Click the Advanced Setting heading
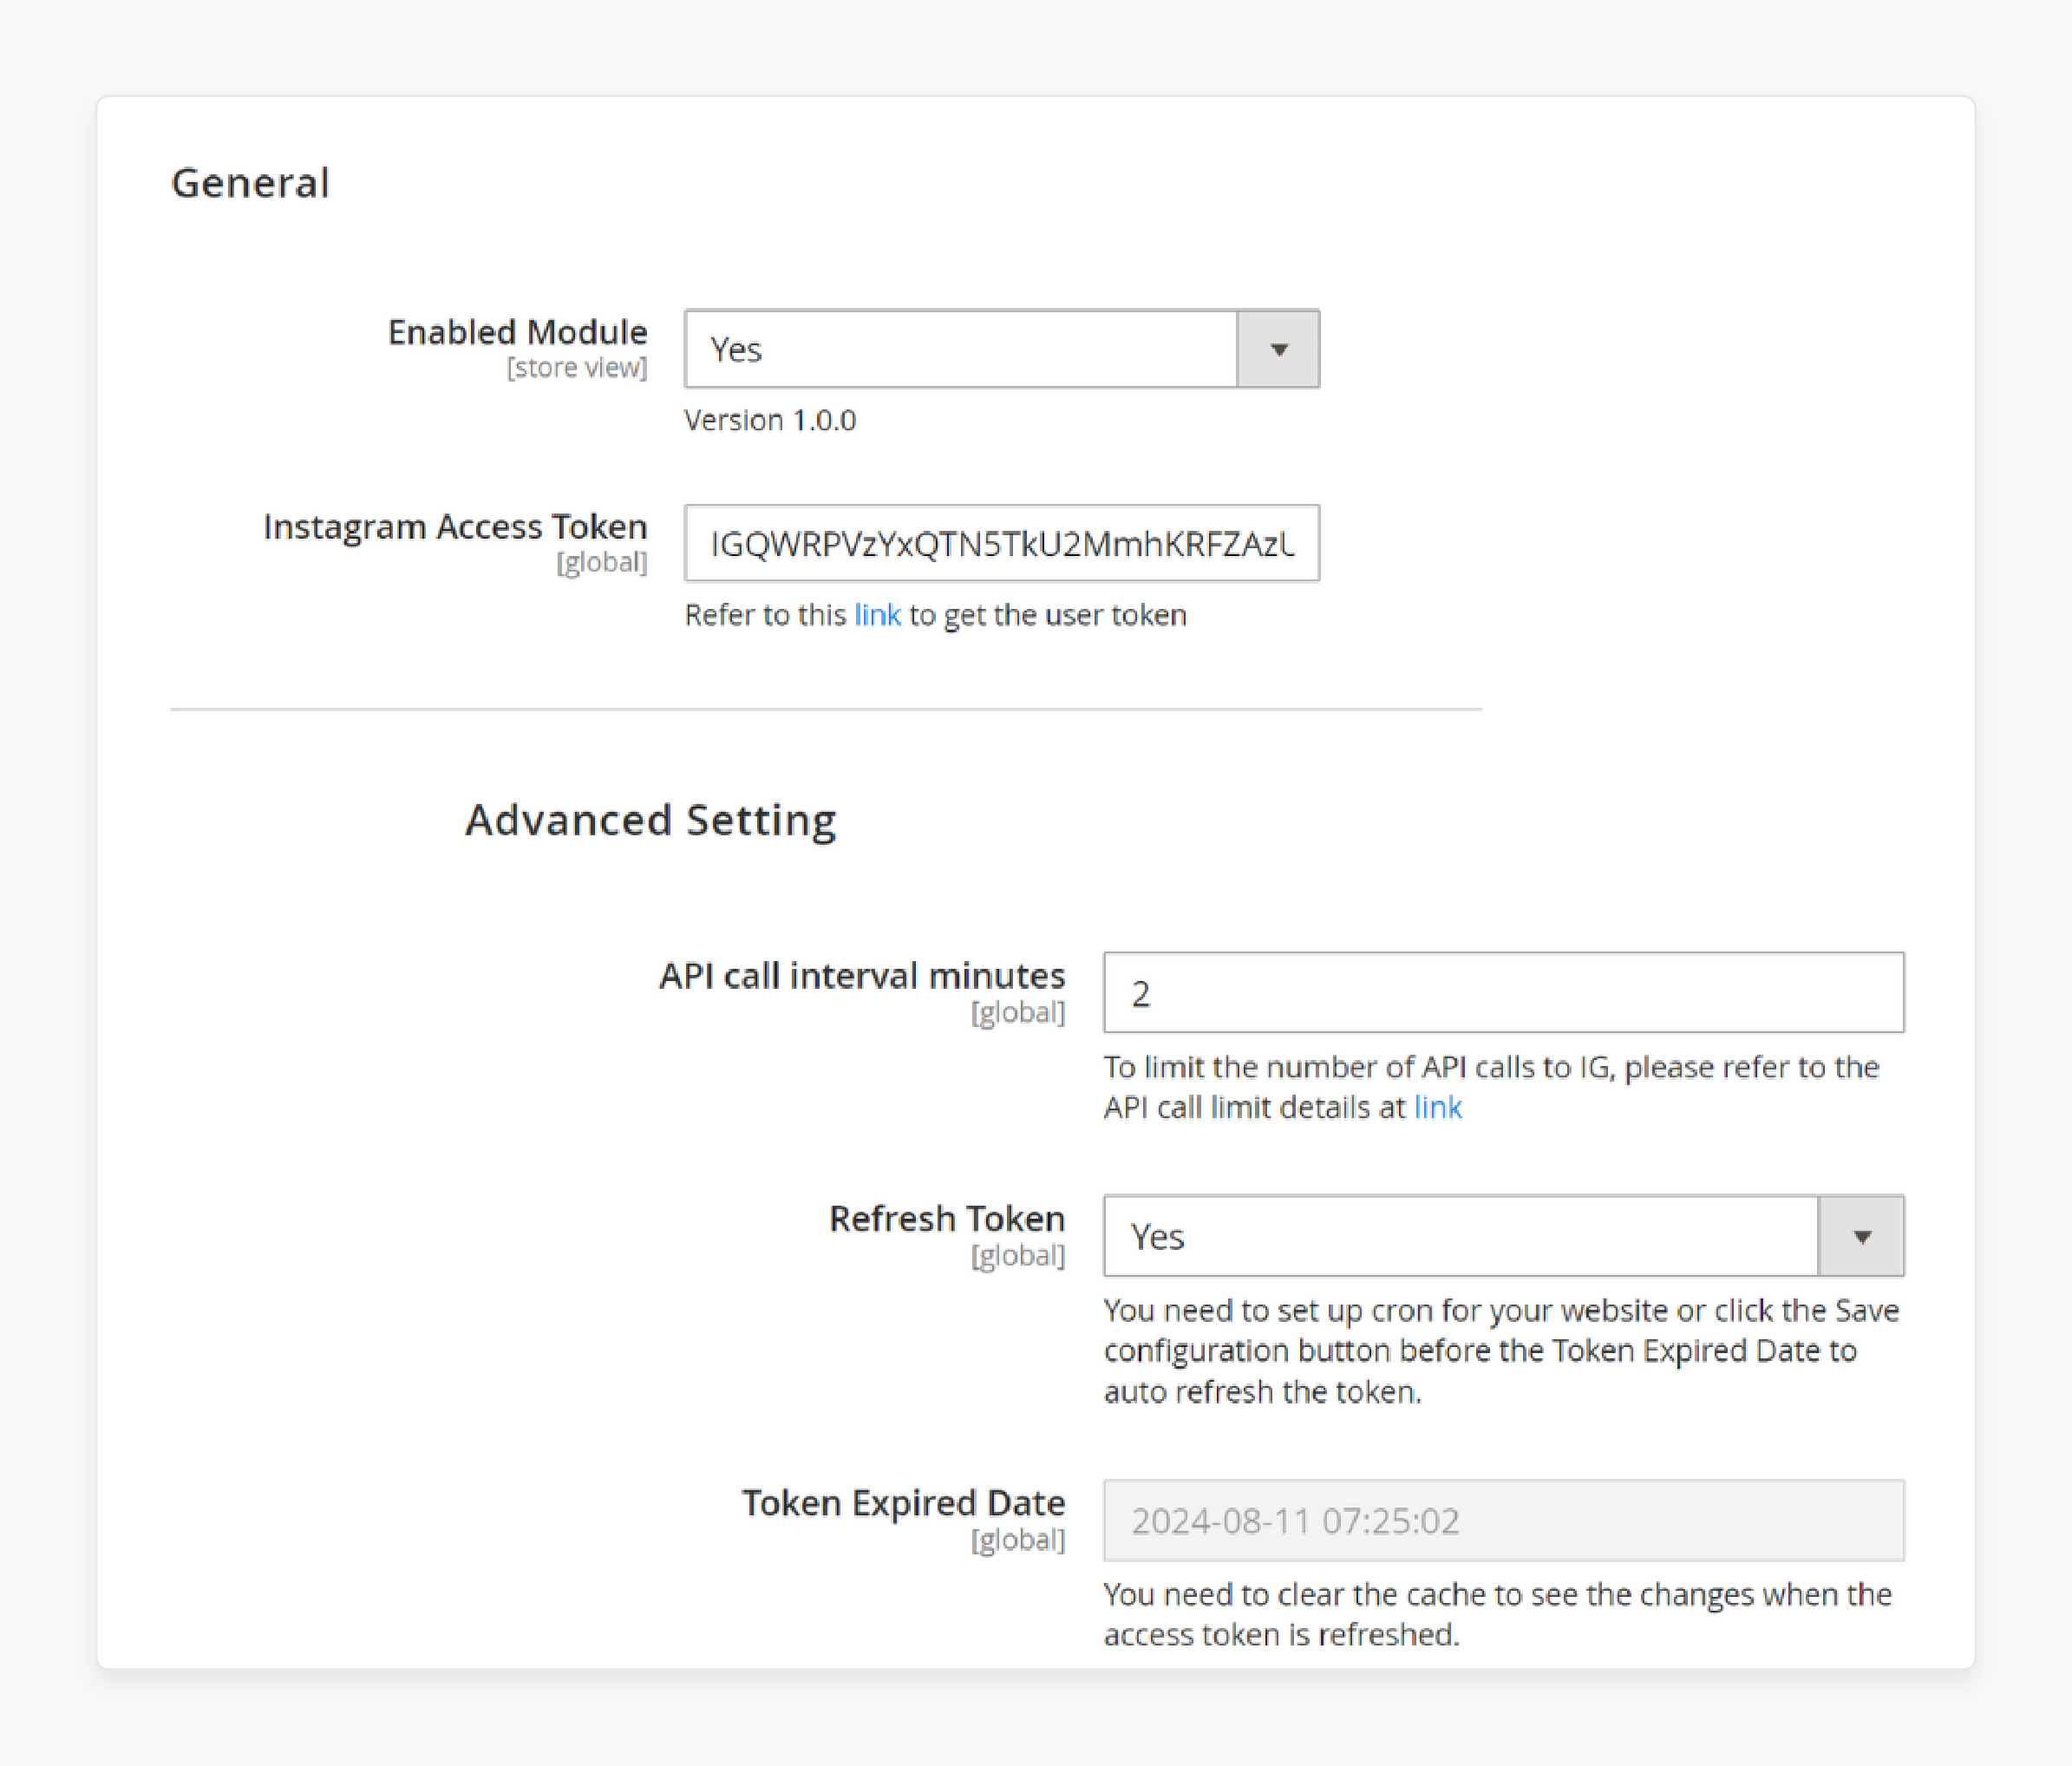Screen dimensions: 2072x1766 (650, 820)
